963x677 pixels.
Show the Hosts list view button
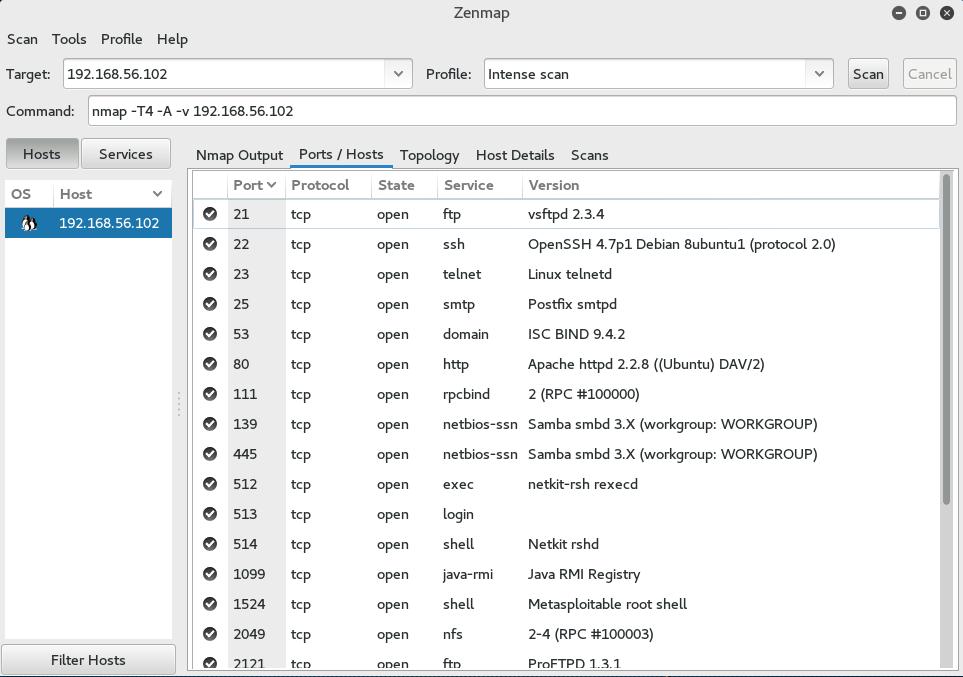42,154
